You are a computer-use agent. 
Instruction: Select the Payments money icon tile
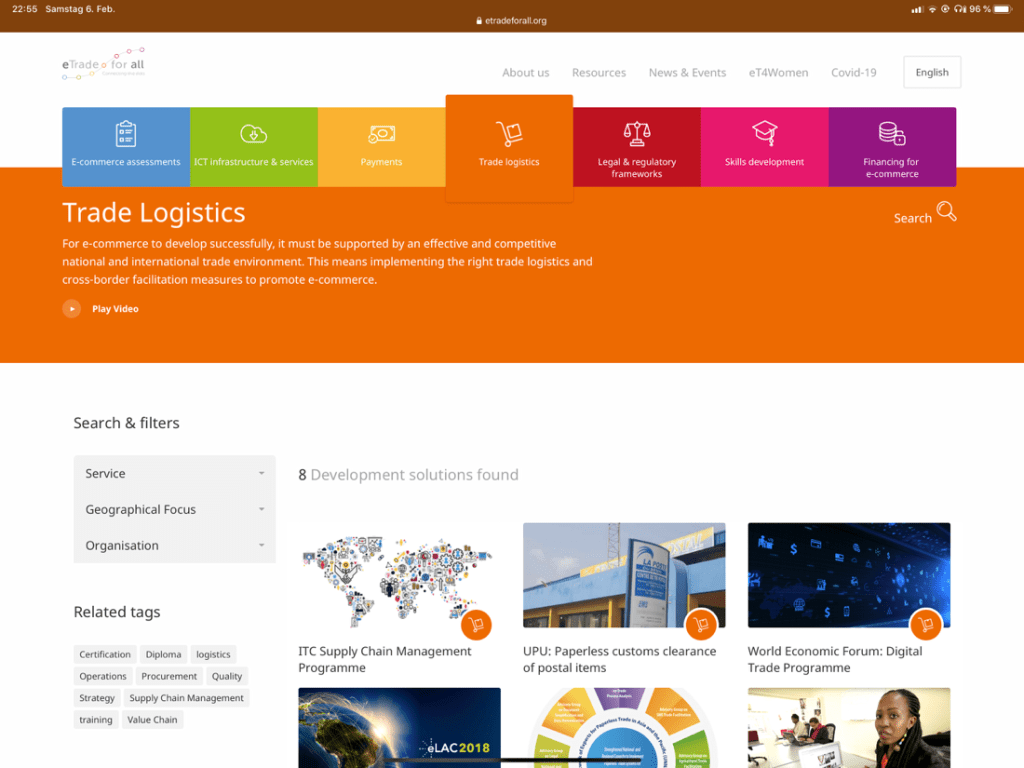(x=381, y=133)
